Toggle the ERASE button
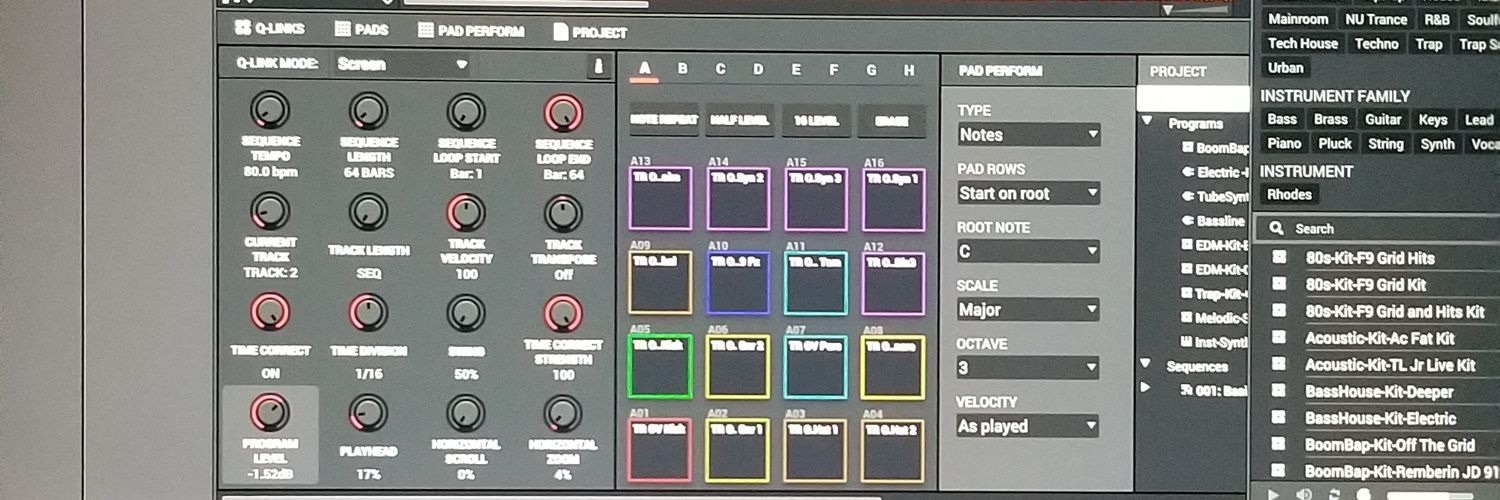The width and height of the screenshot is (1500, 500). pyautogui.click(x=891, y=121)
